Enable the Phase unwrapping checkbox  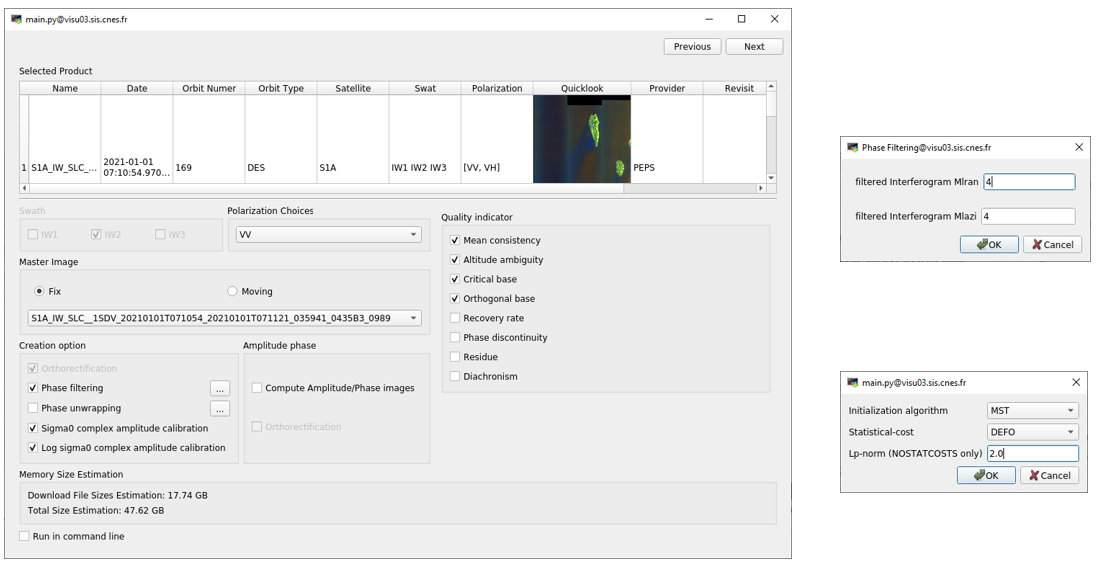coord(32,408)
